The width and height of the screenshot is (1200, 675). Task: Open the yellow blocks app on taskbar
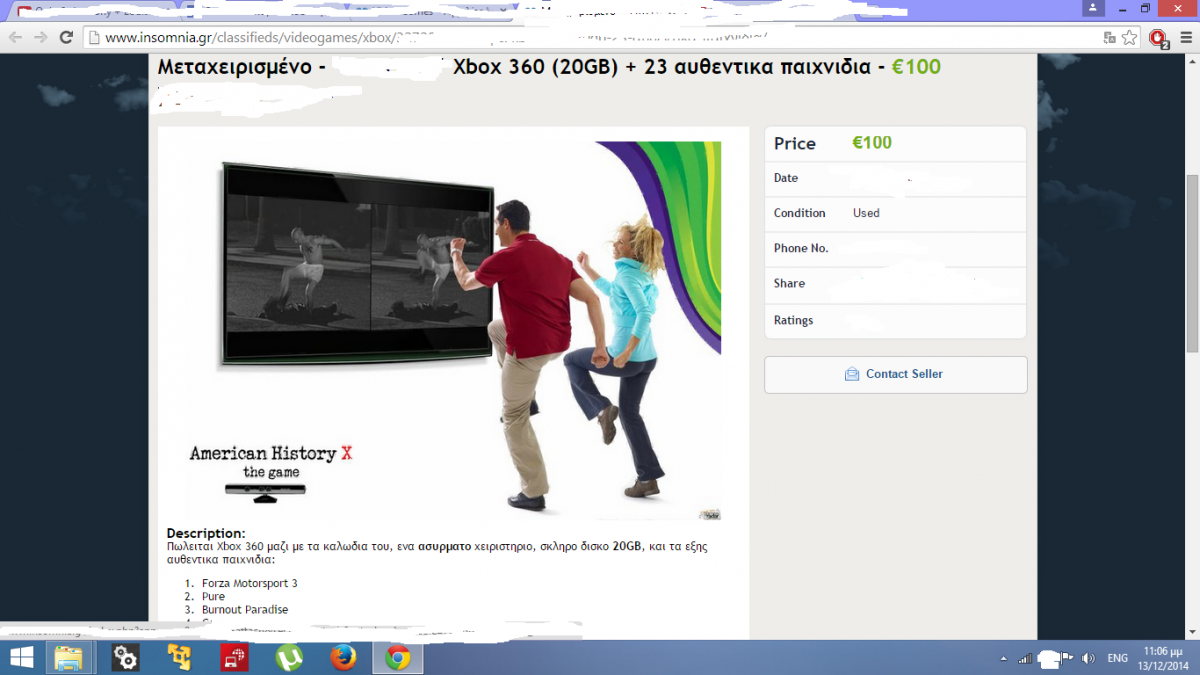tap(180, 658)
